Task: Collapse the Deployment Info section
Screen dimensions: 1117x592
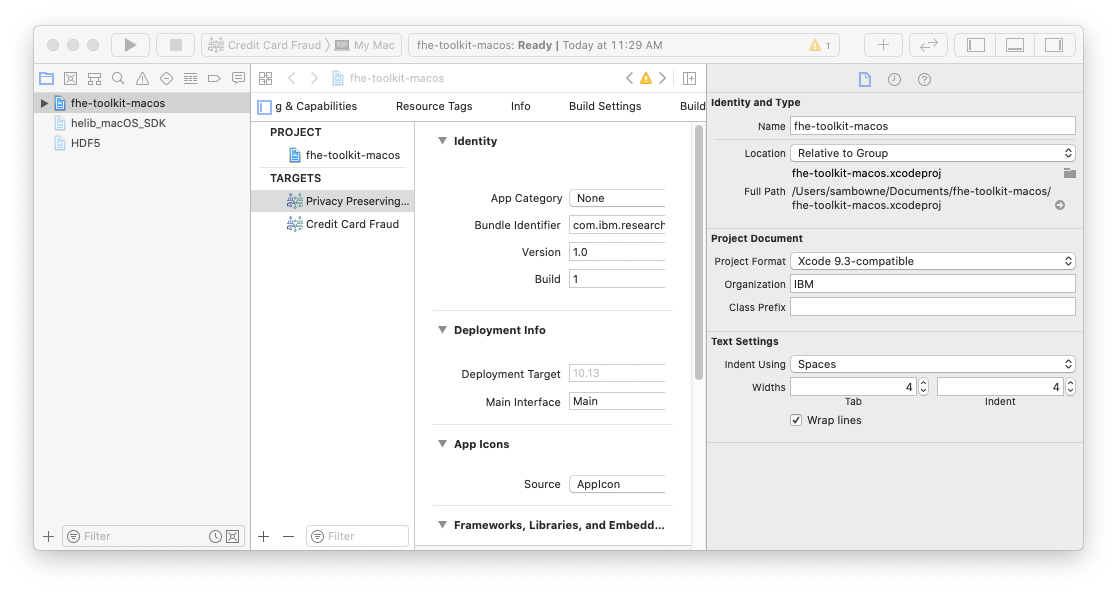Action: click(x=442, y=330)
